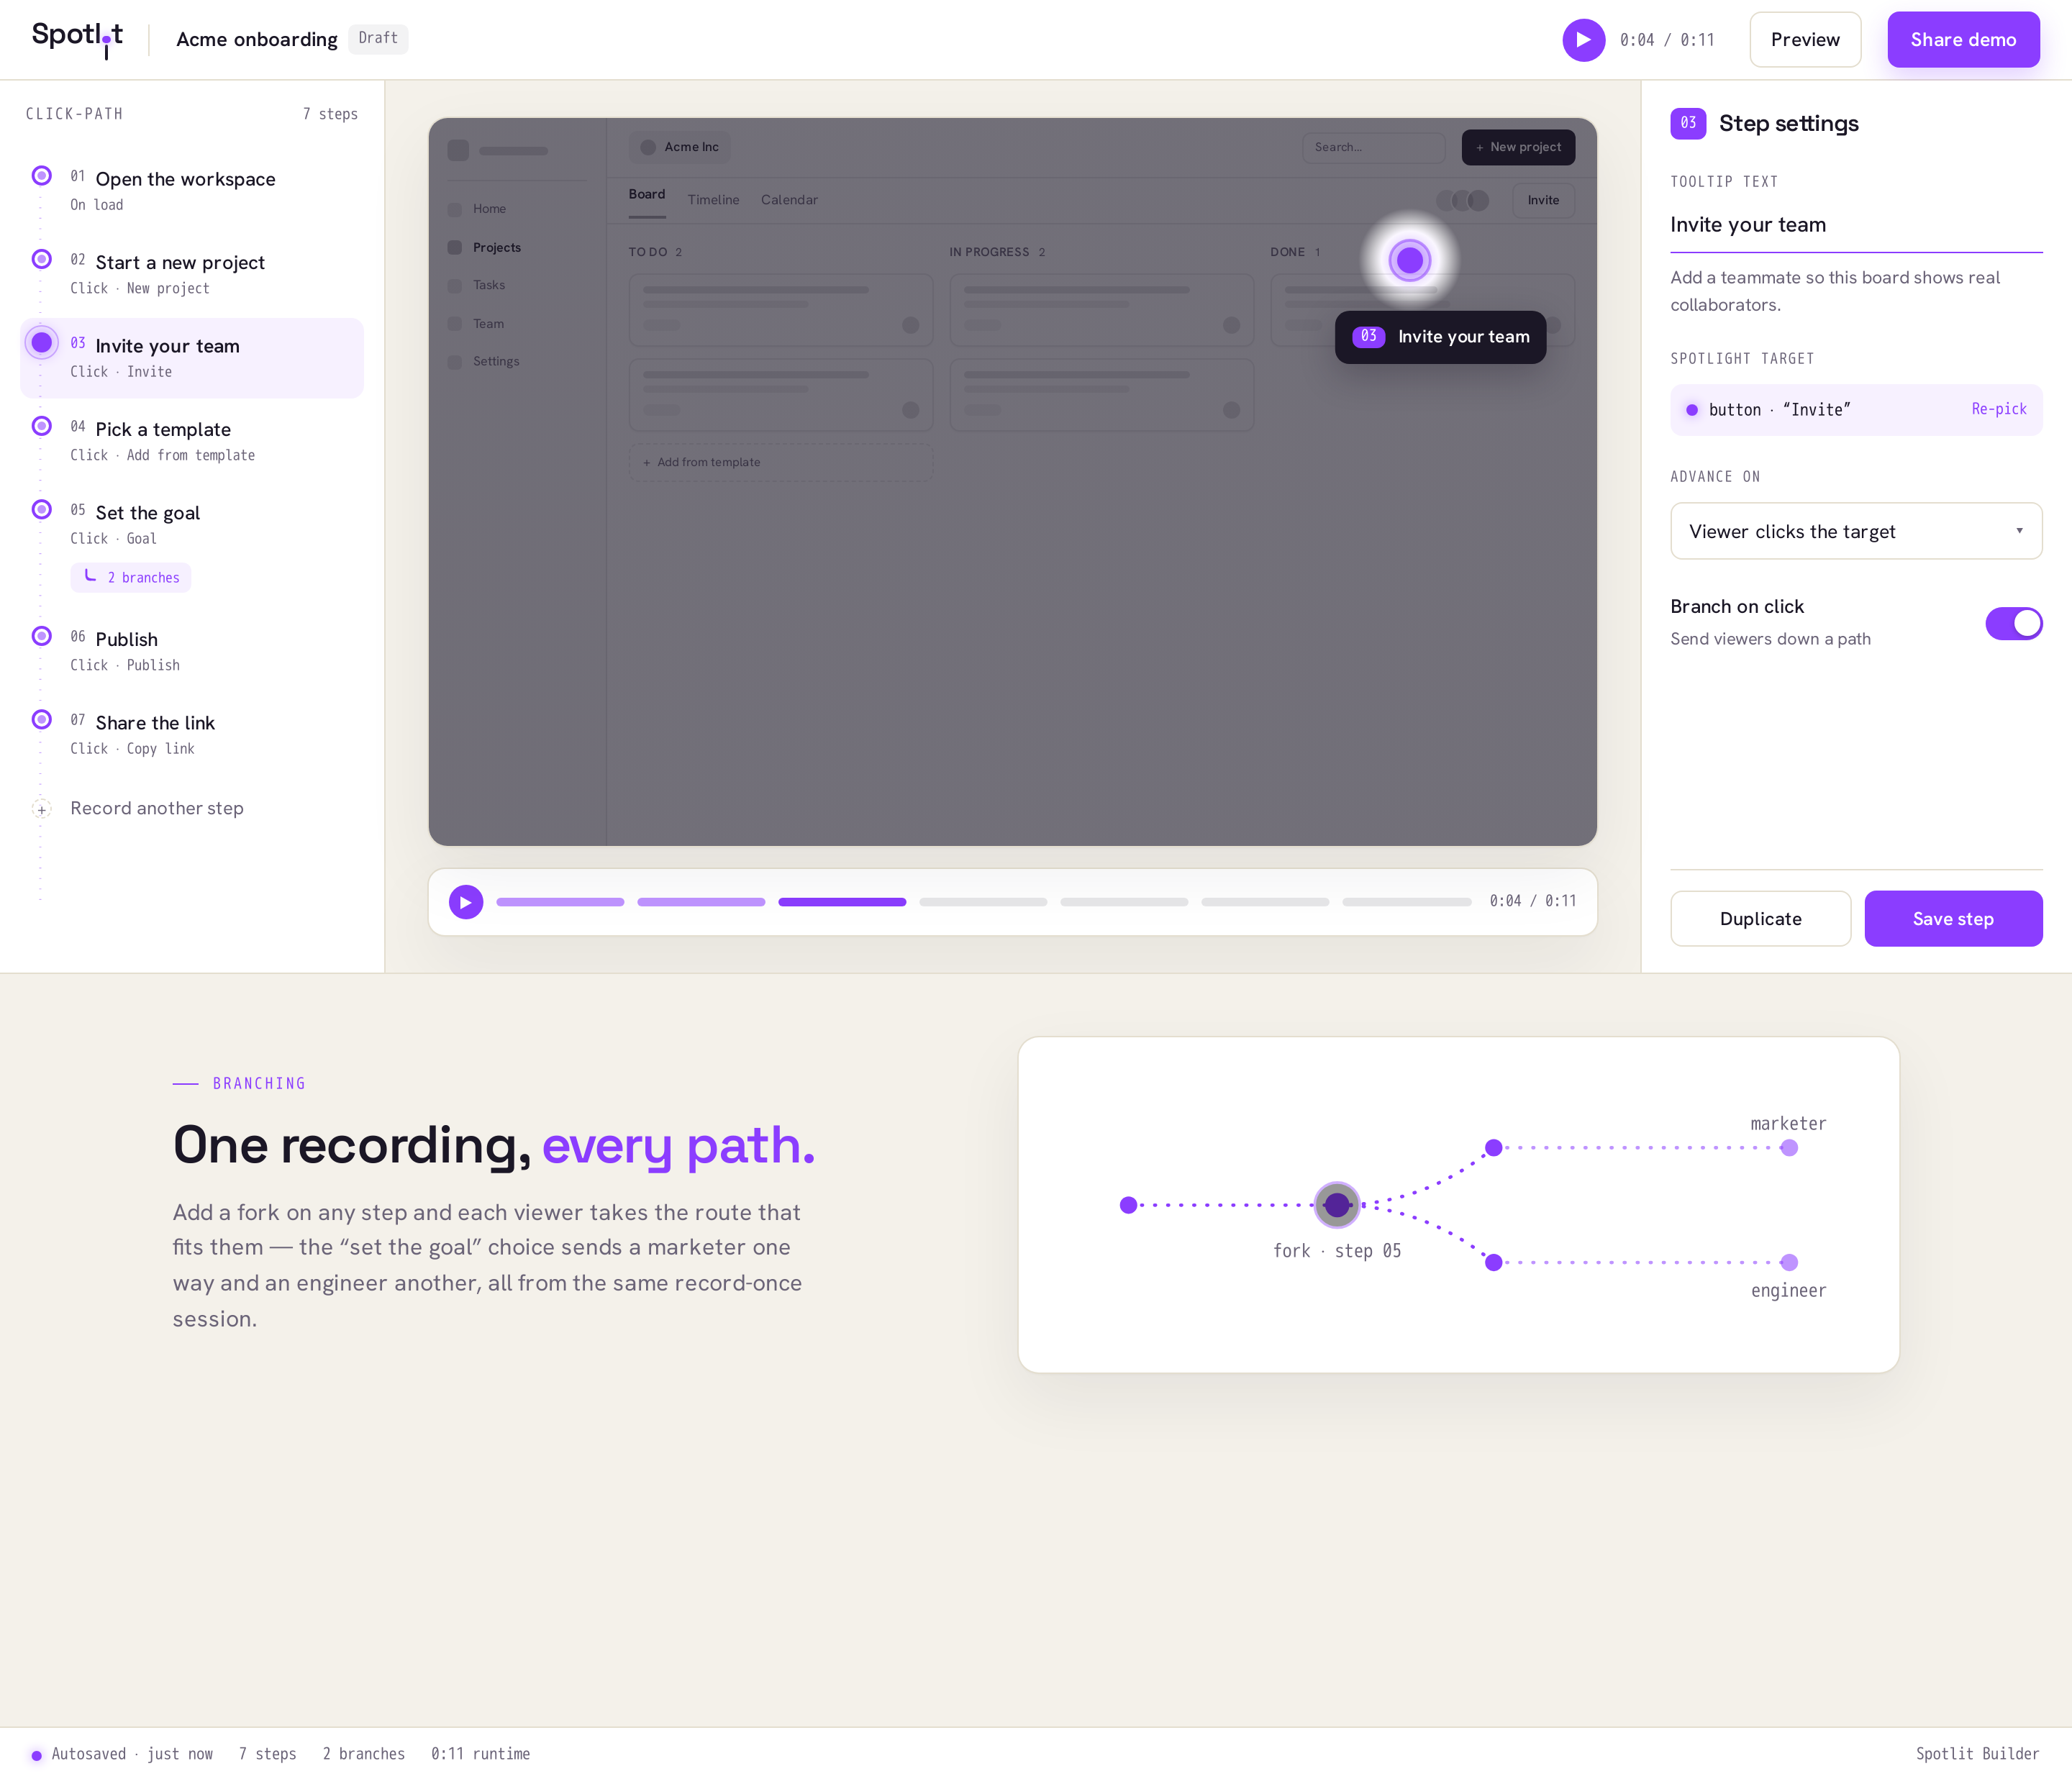The width and height of the screenshot is (2072, 1784).
Task: Play the demo from the top header
Action: coord(1583,40)
